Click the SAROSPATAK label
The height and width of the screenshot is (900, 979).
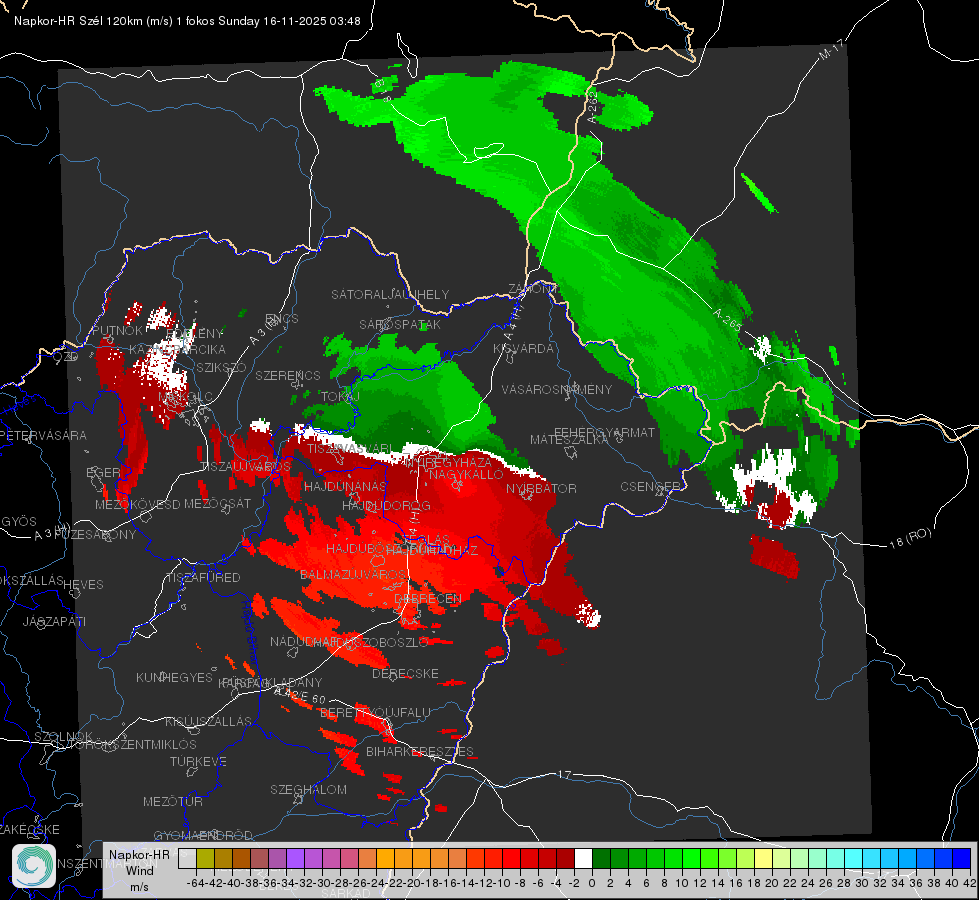coord(400,325)
